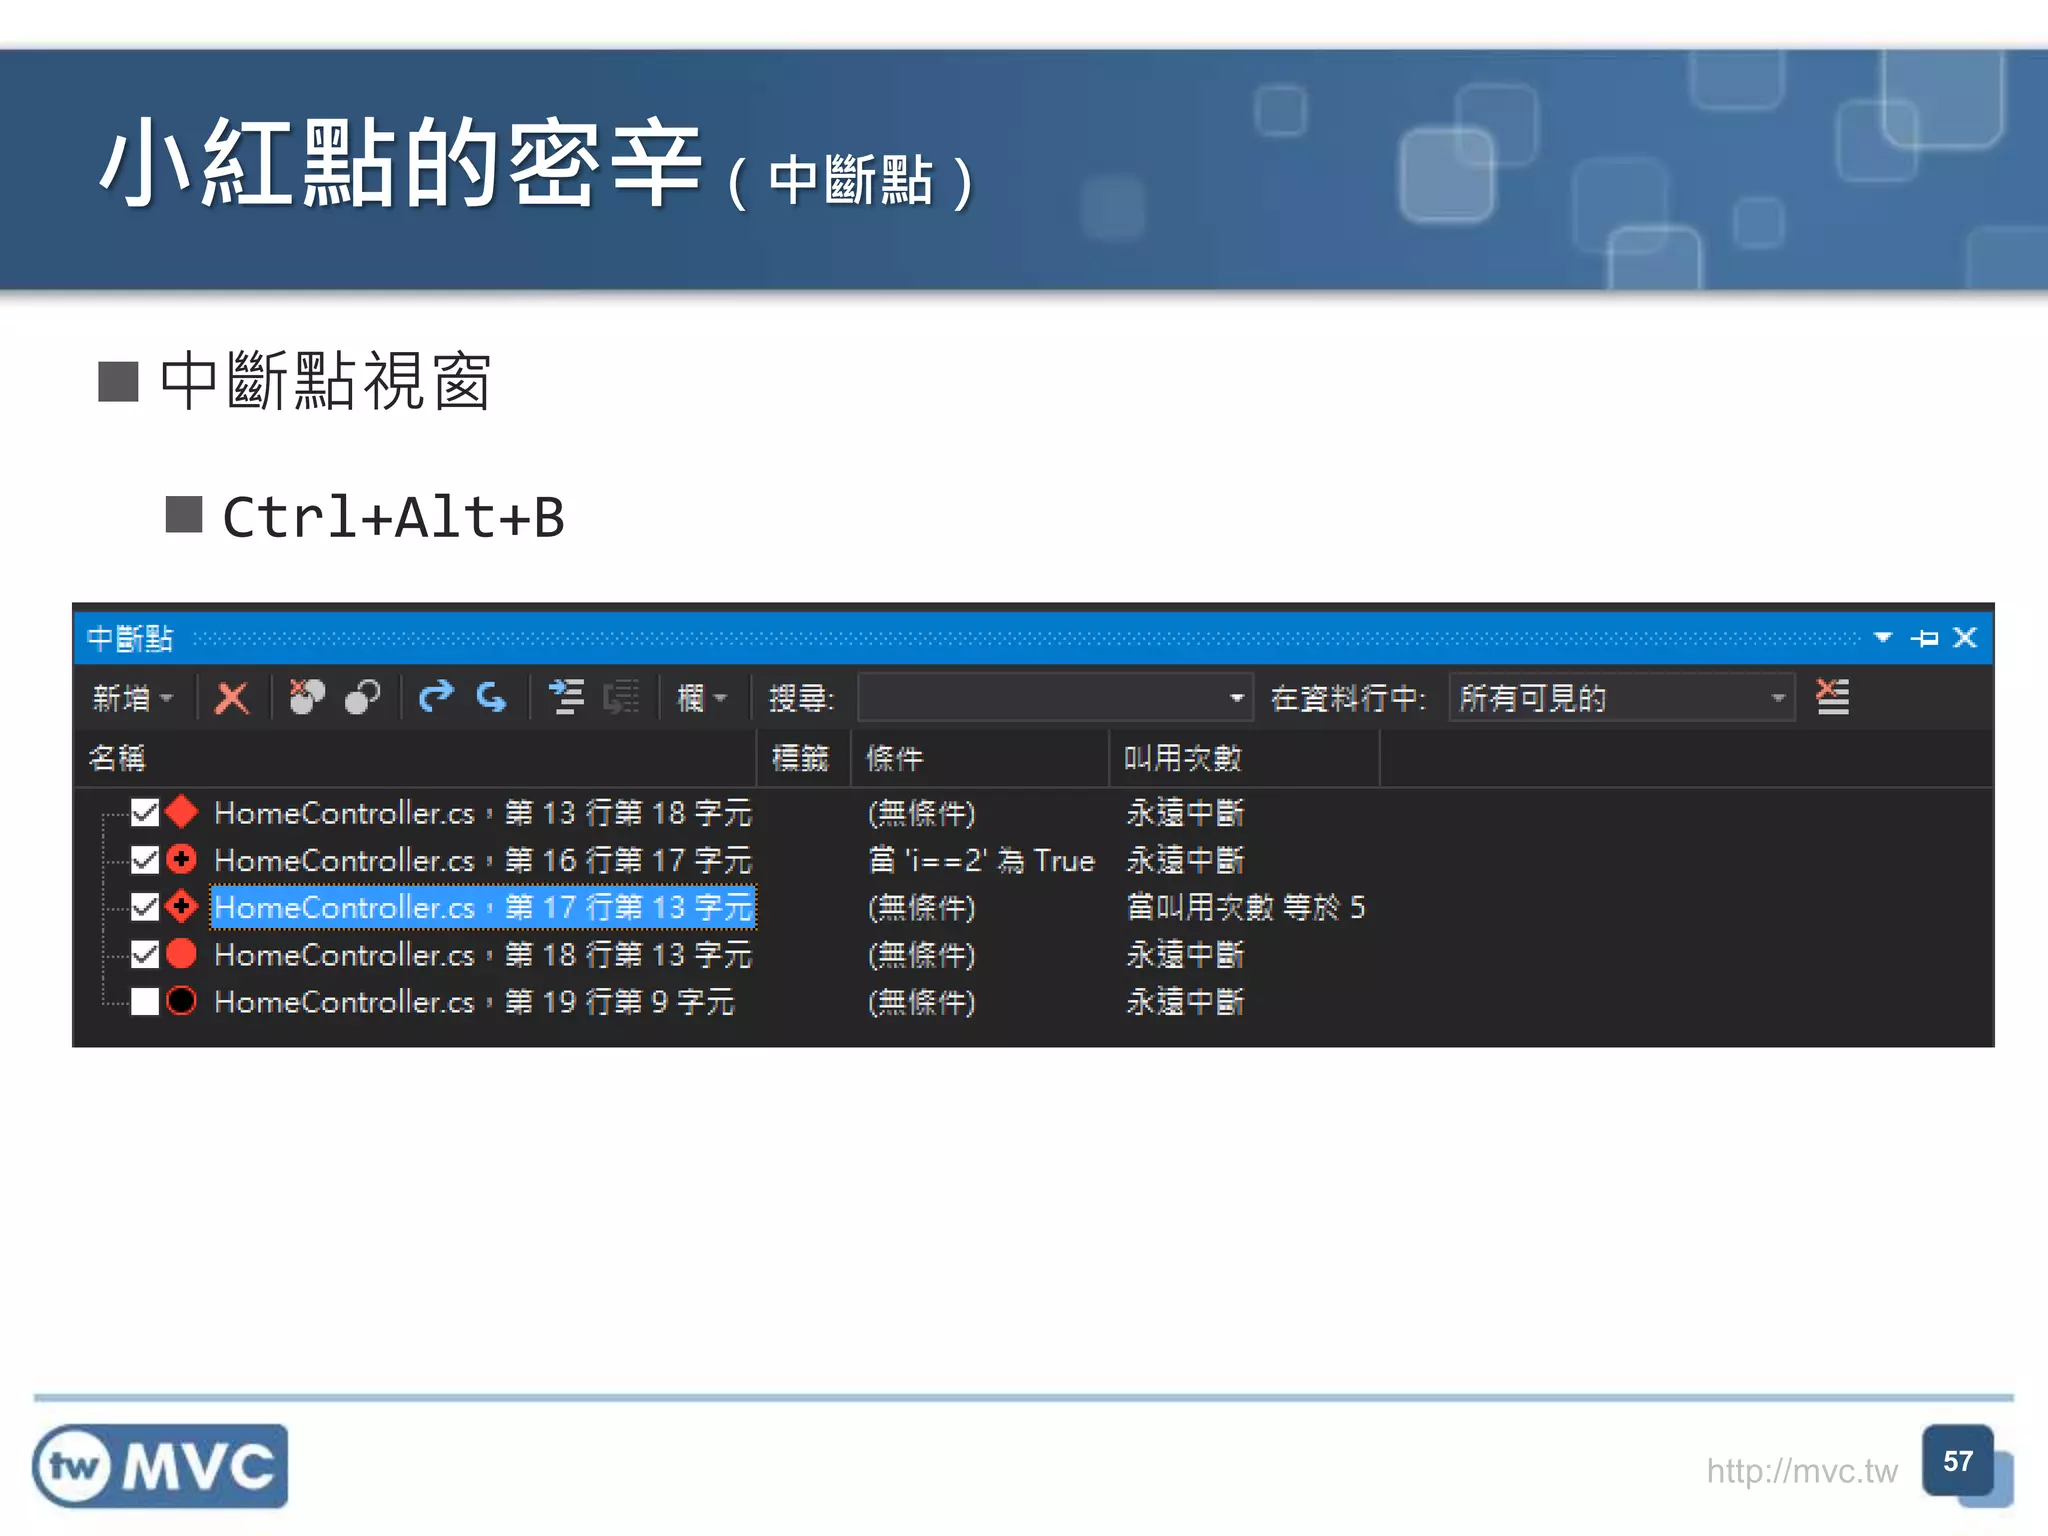Uncheck the line 18 breakpoint checkbox

point(145,954)
